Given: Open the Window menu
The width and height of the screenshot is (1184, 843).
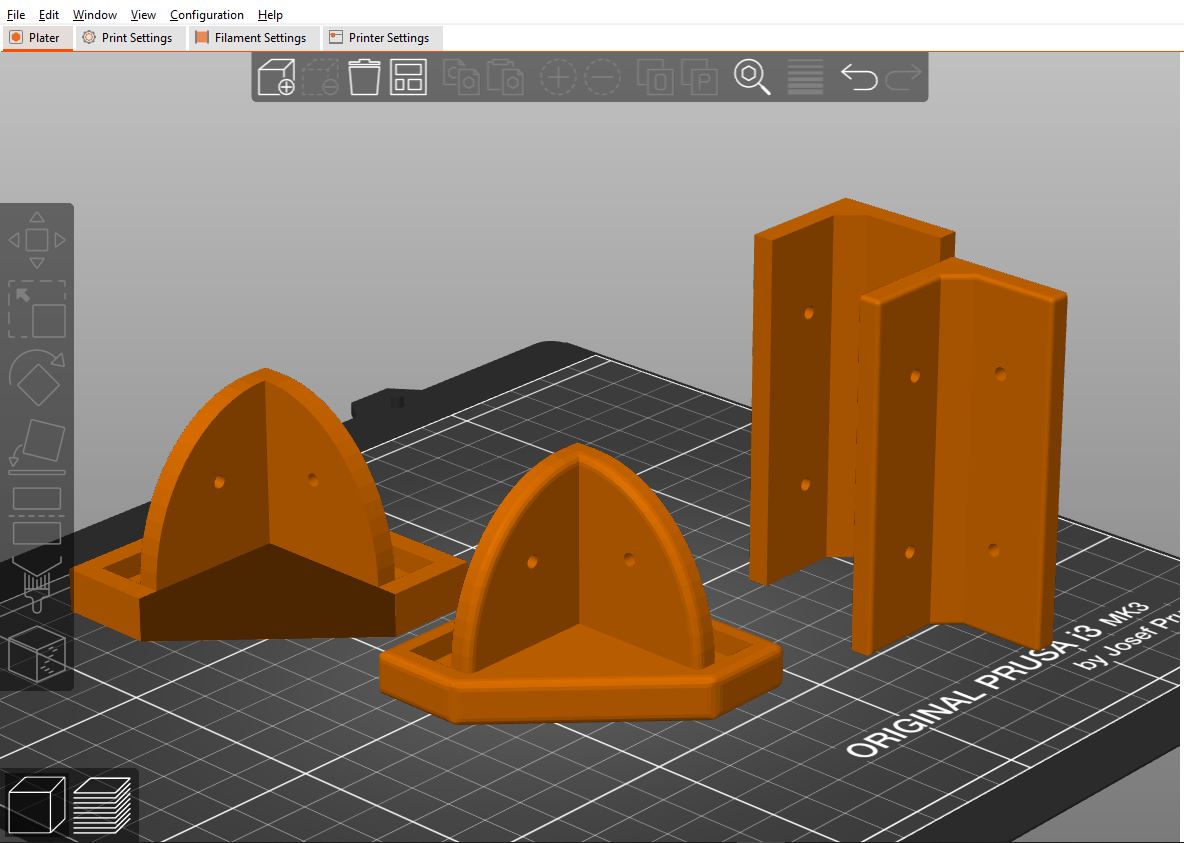Looking at the screenshot, I should 94,14.
